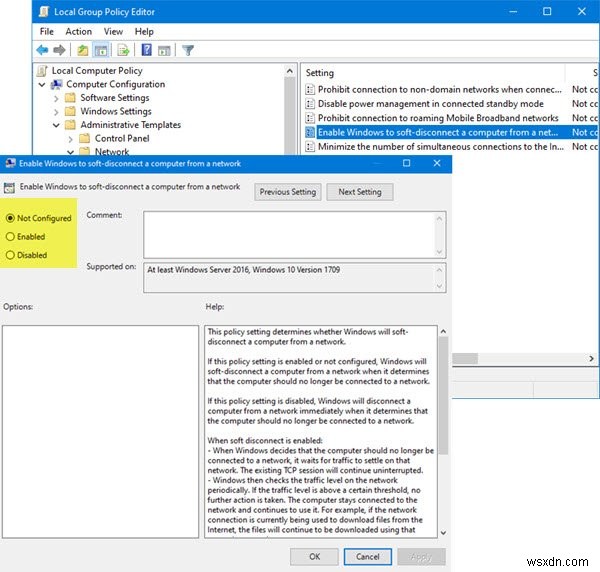Click the Filter funnel toolbar icon

[x=188, y=50]
